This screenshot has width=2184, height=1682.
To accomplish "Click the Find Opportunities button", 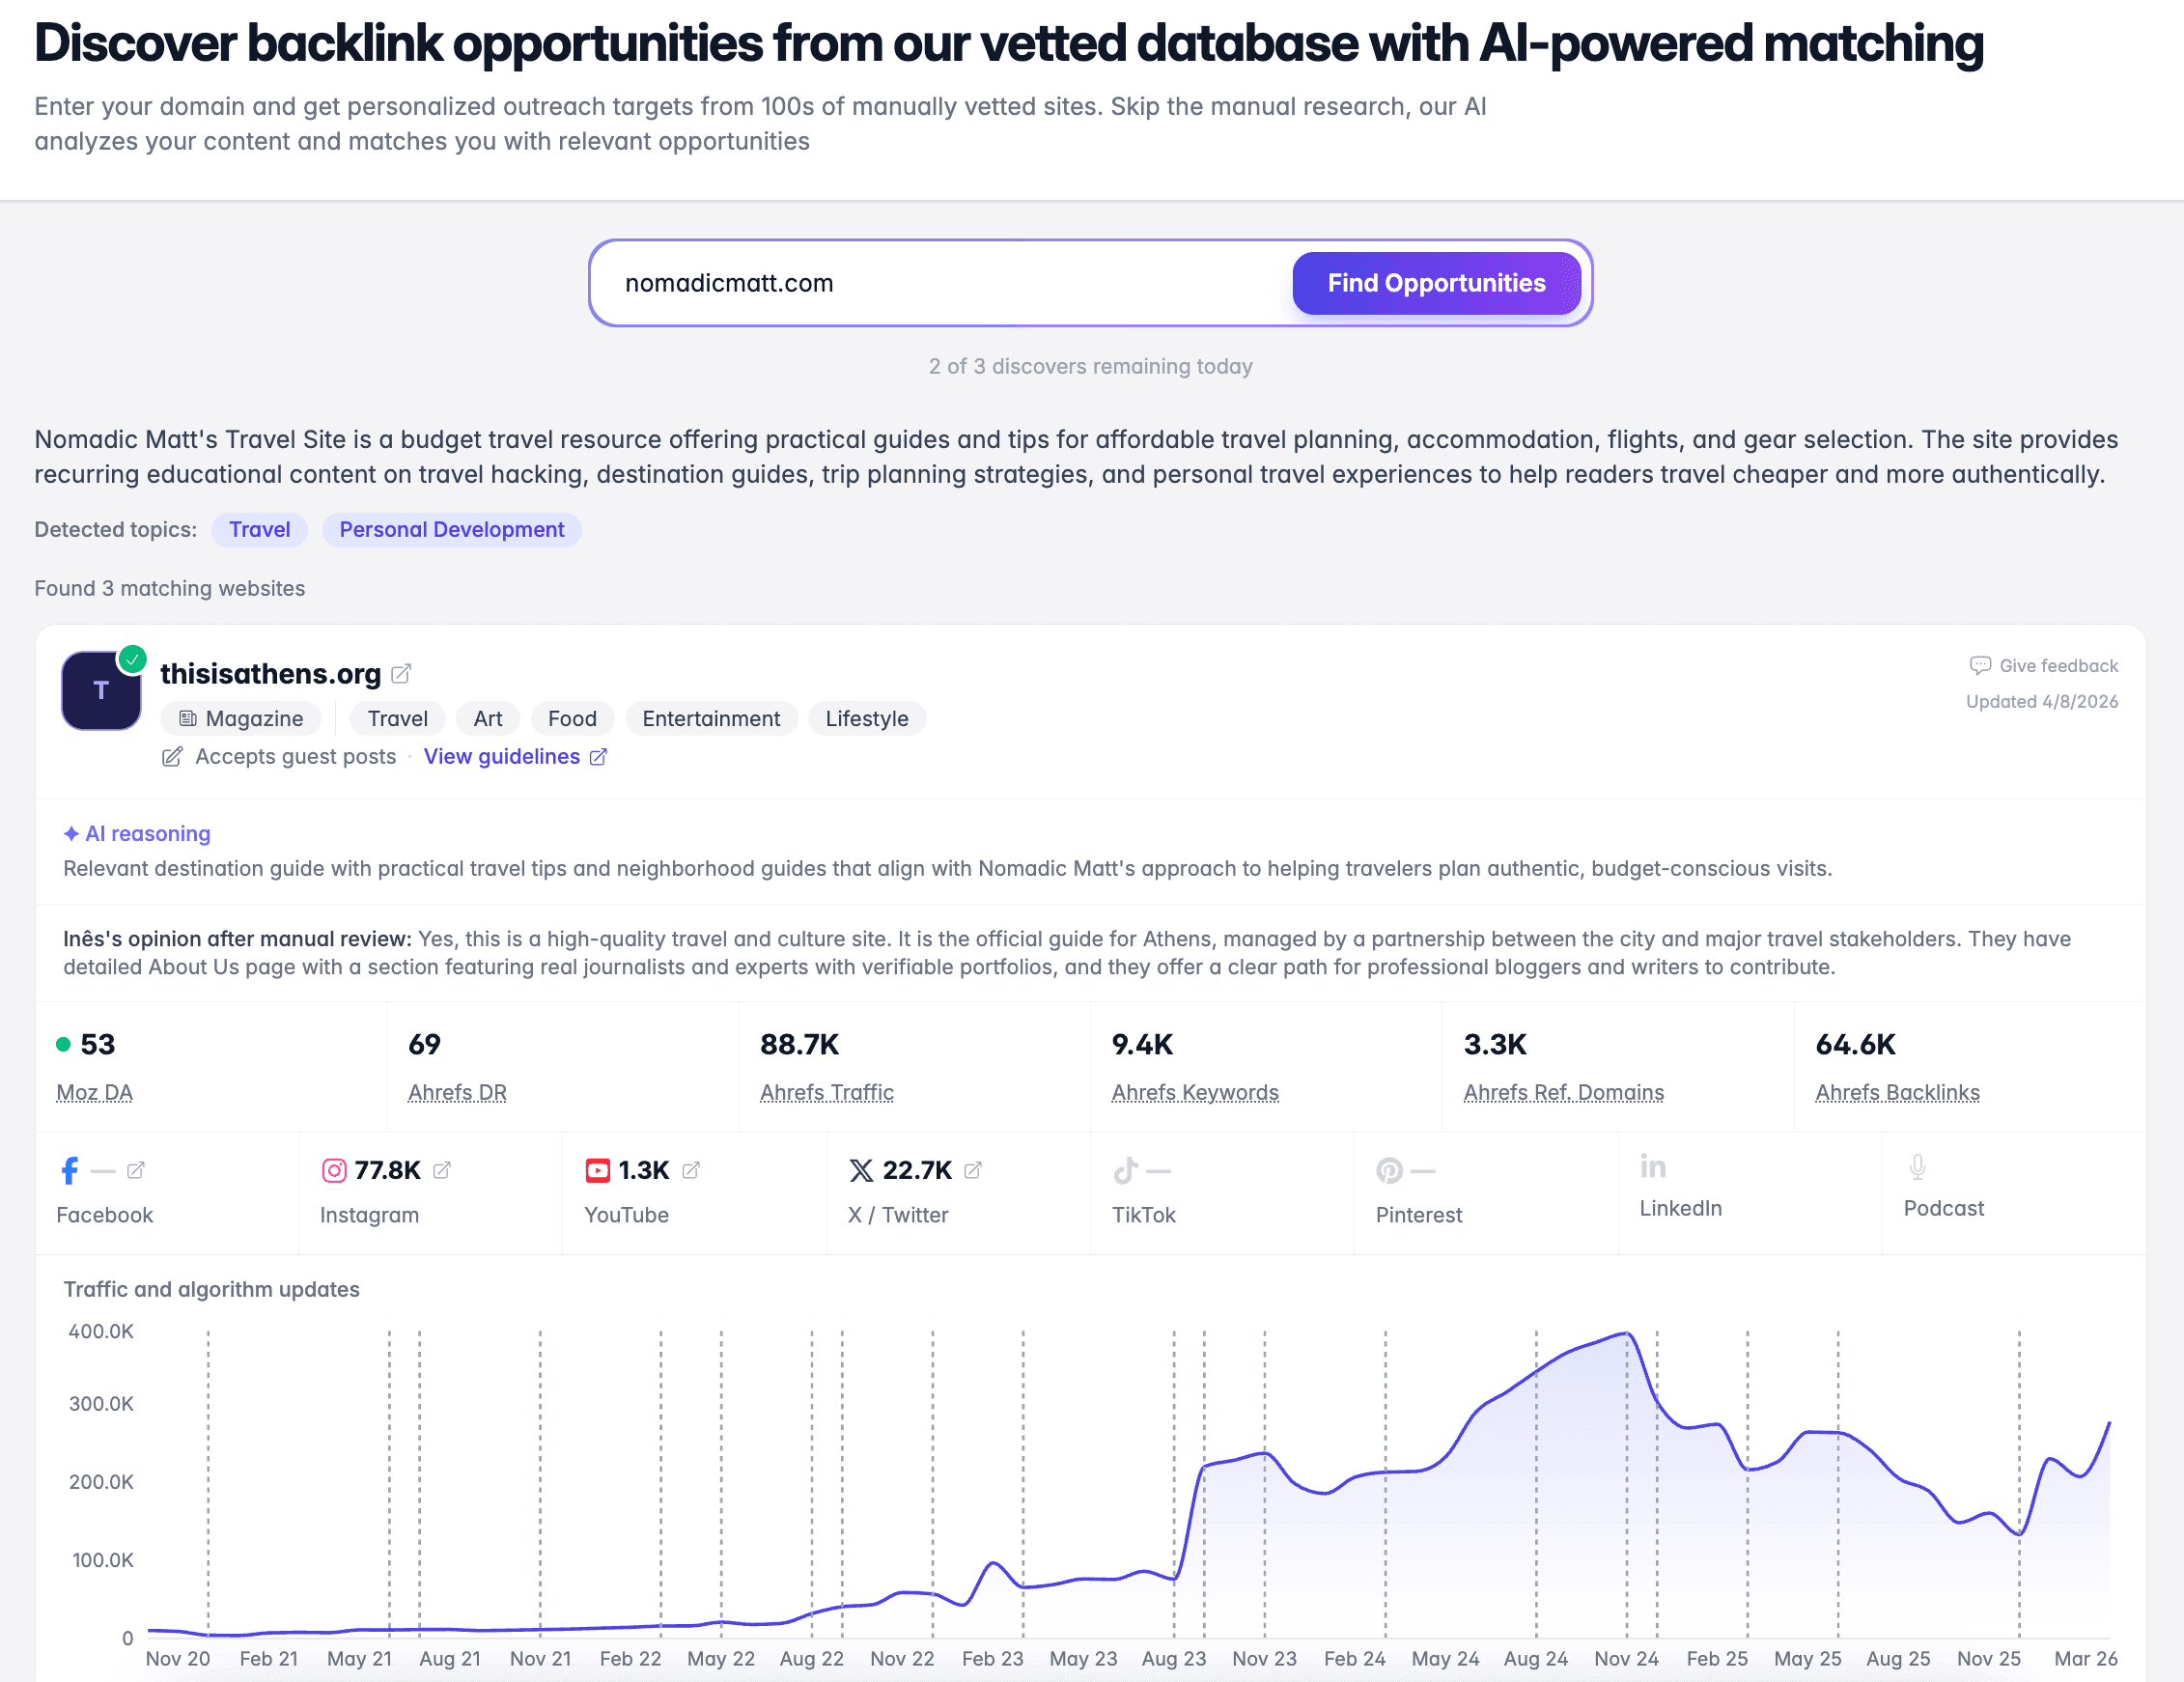I will [1436, 283].
